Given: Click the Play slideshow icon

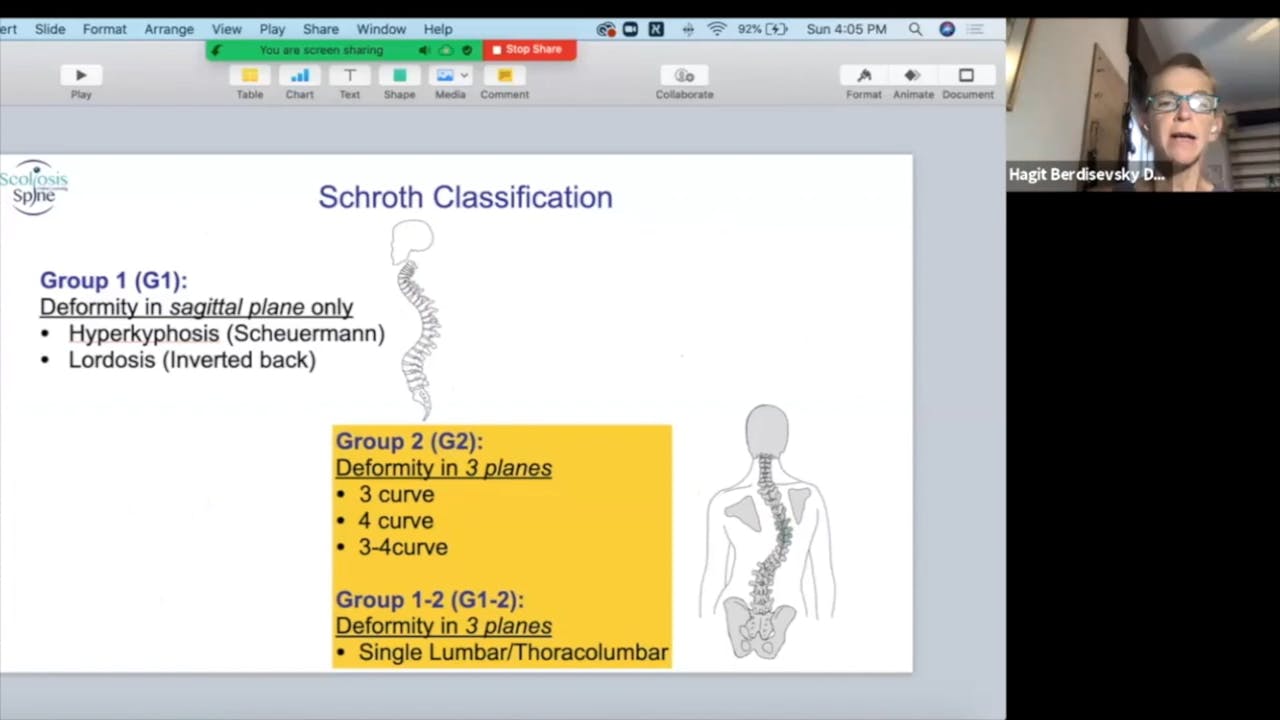Looking at the screenshot, I should click(x=81, y=76).
